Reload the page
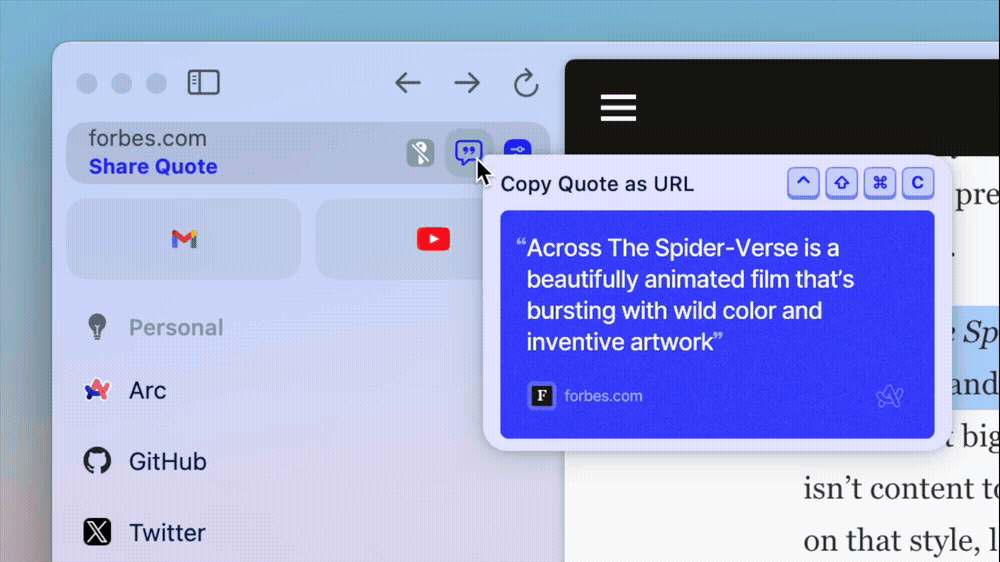This screenshot has width=1000, height=562. [x=526, y=83]
